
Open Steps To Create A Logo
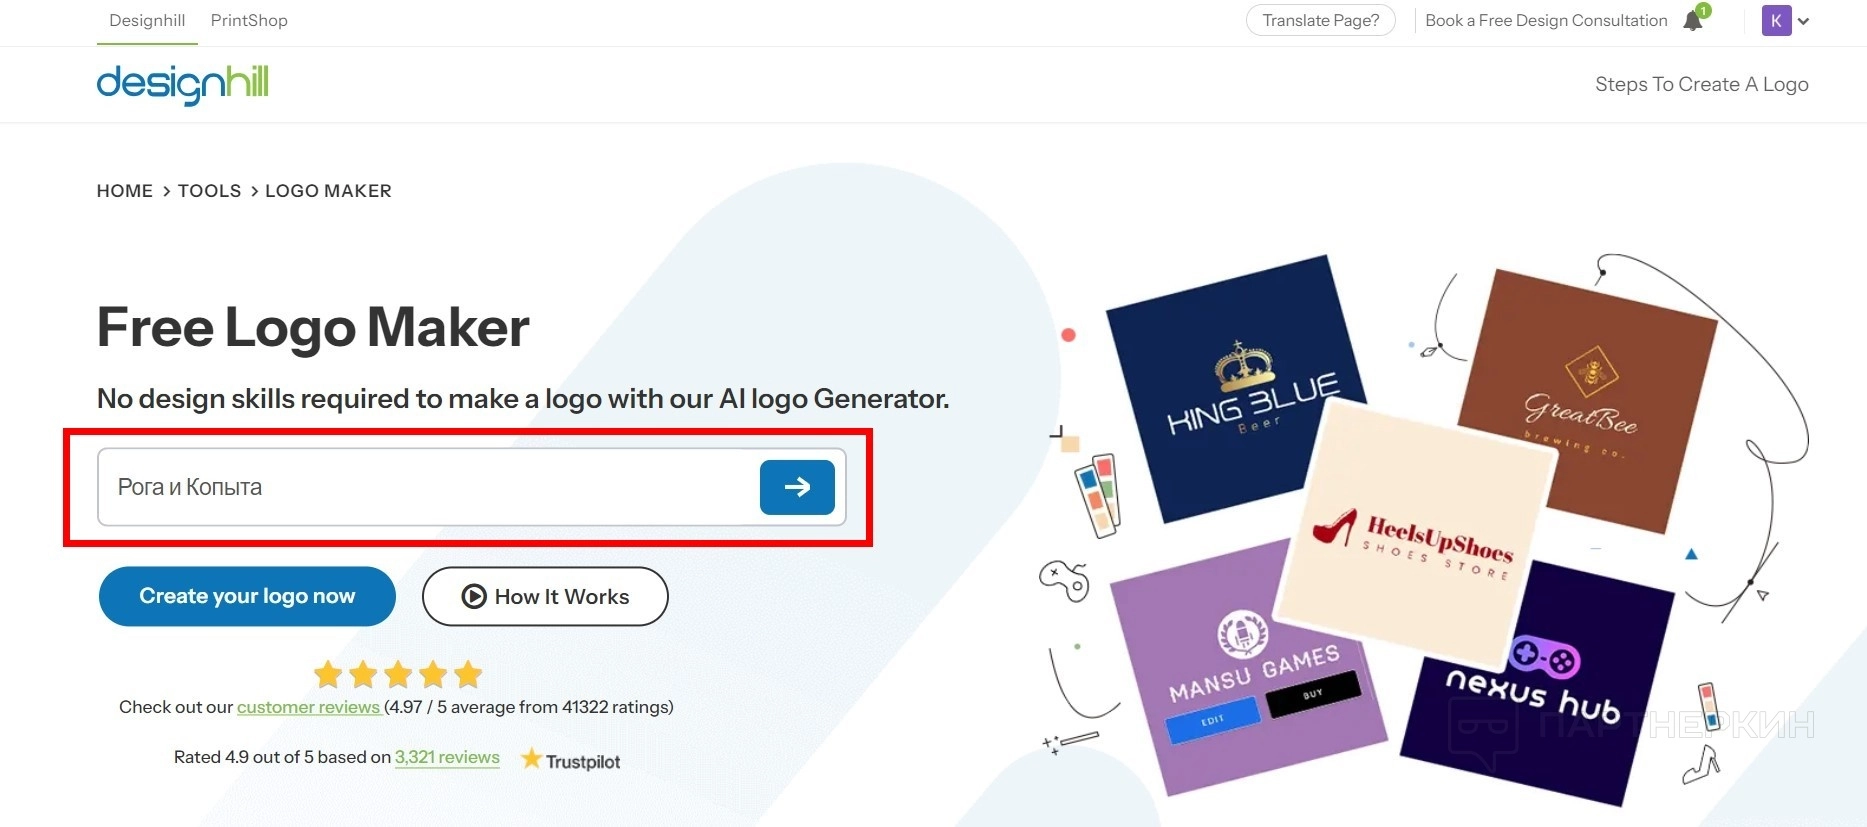click(x=1702, y=84)
